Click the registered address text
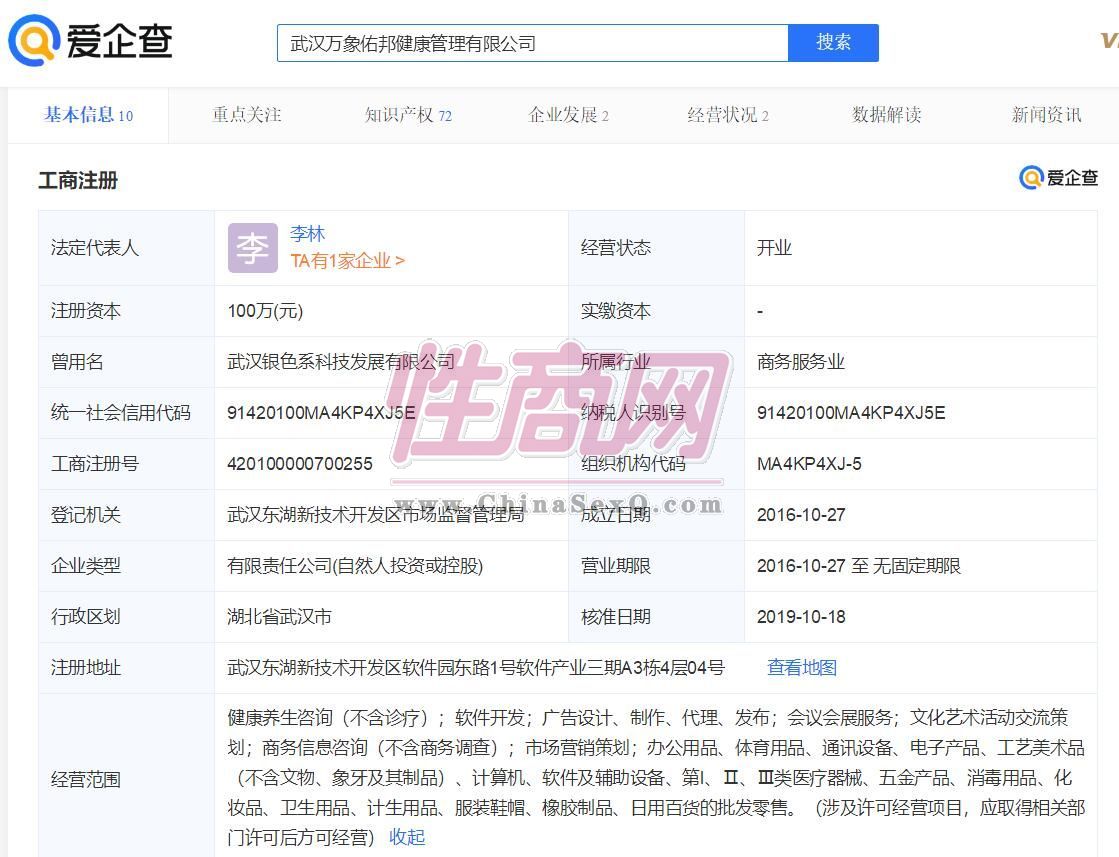The image size is (1119, 857). pos(476,668)
